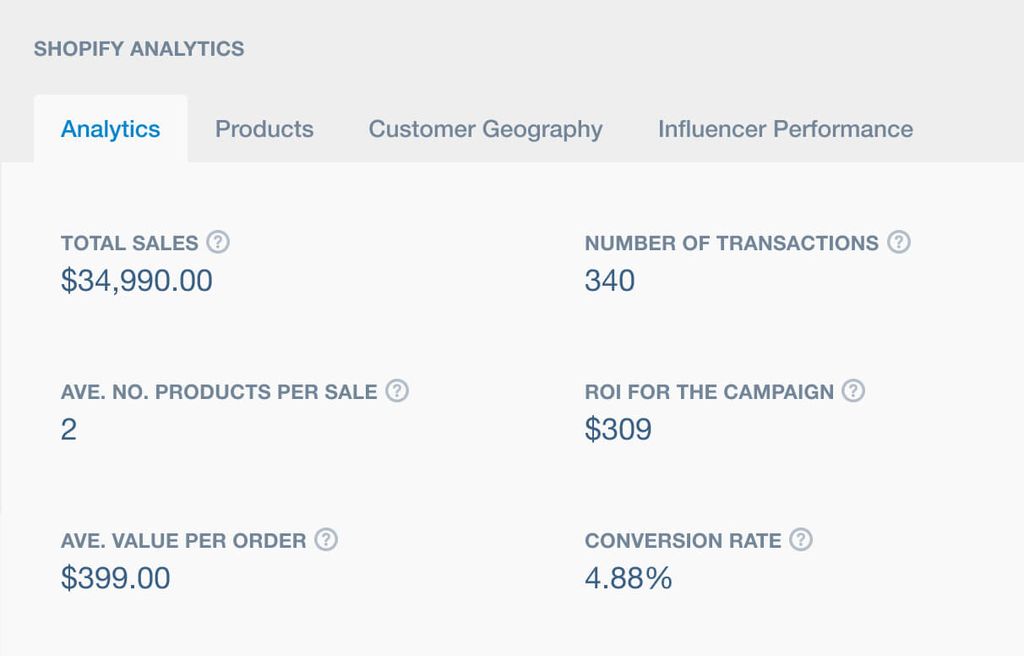This screenshot has width=1024, height=656.
Task: Click the help icon next to Total Sales
Action: pyautogui.click(x=218, y=242)
